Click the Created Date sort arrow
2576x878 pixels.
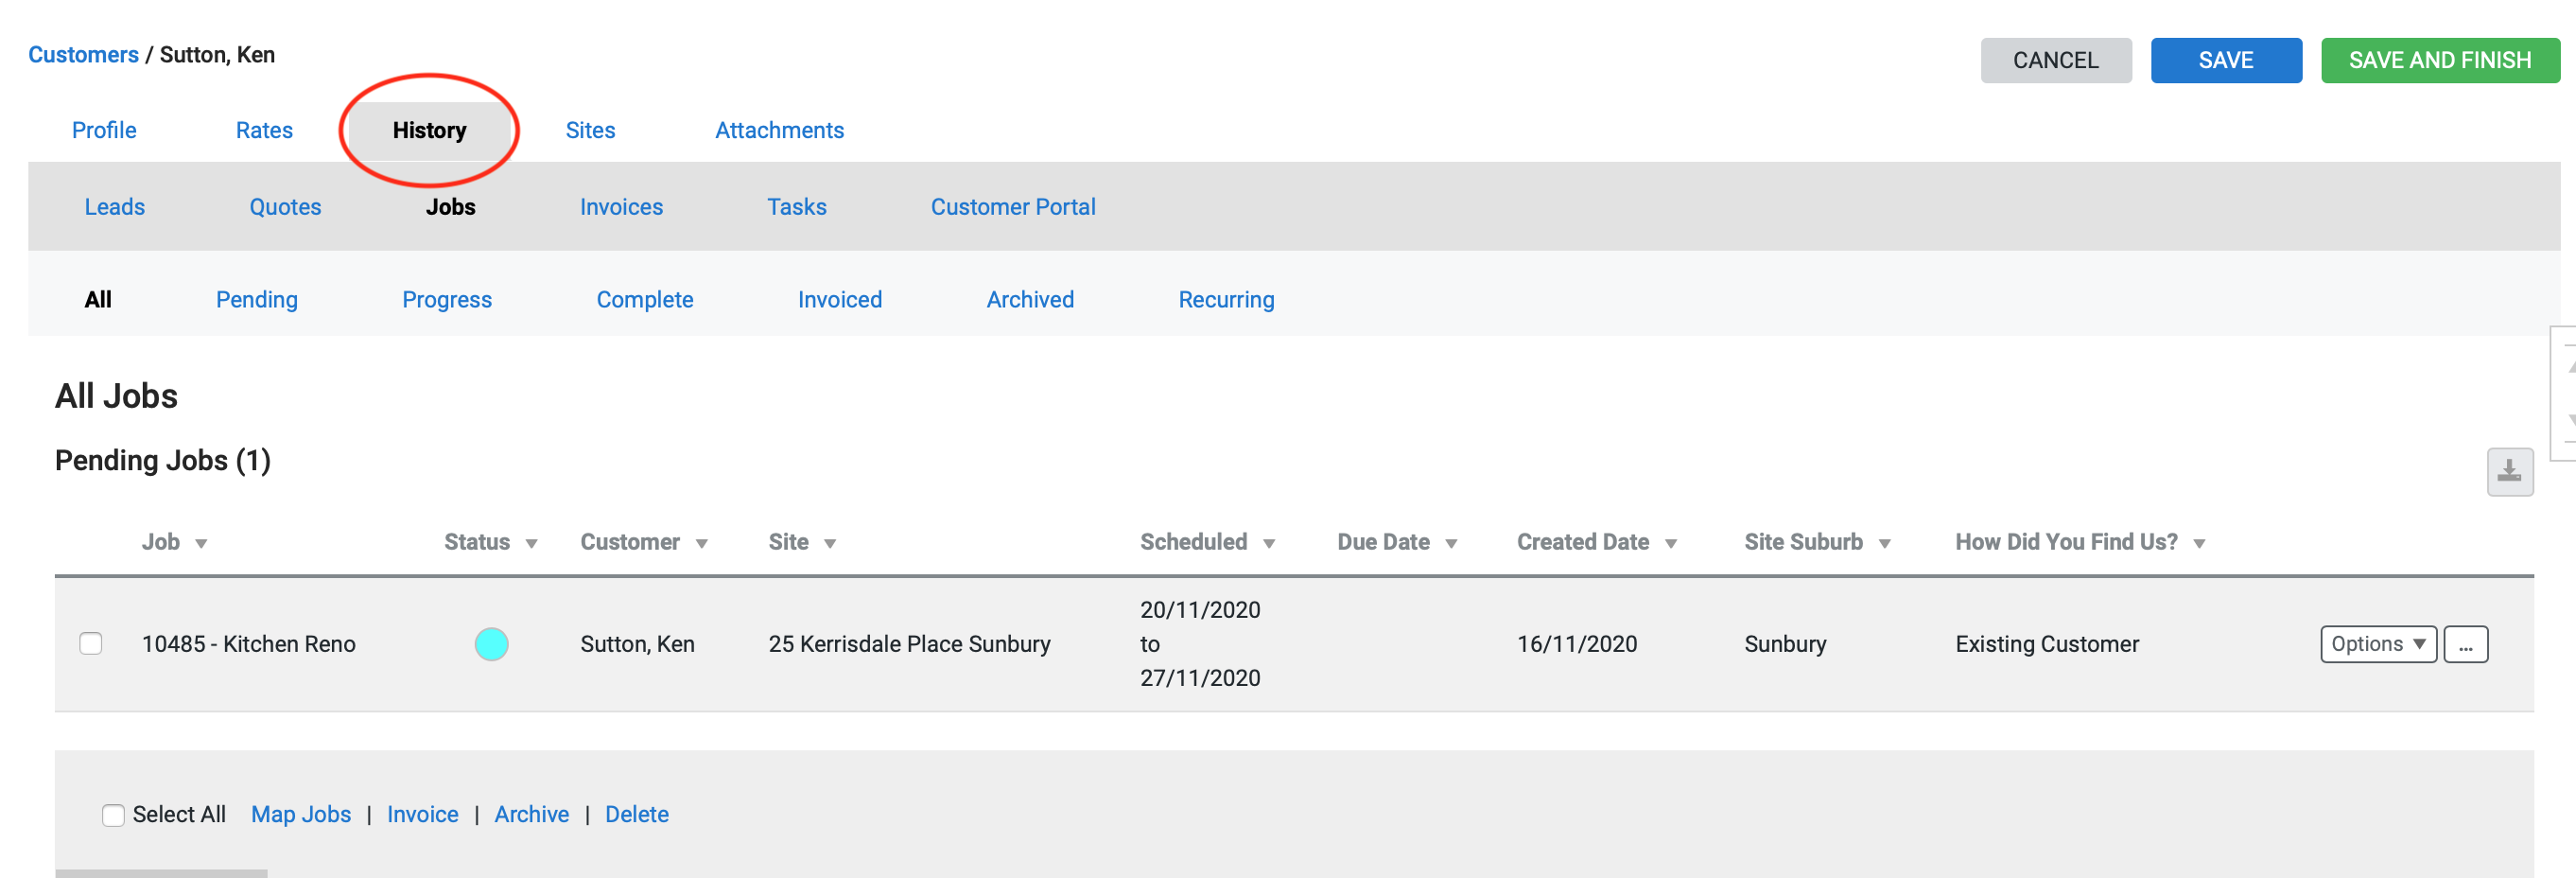pos(1670,544)
